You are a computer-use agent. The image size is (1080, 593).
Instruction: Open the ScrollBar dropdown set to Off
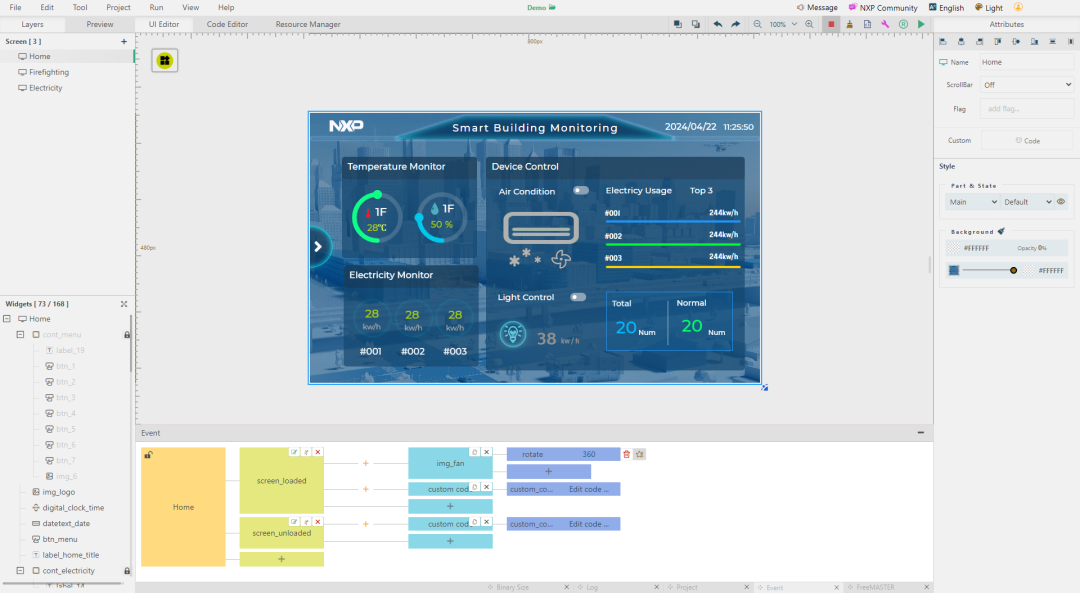(x=1027, y=85)
